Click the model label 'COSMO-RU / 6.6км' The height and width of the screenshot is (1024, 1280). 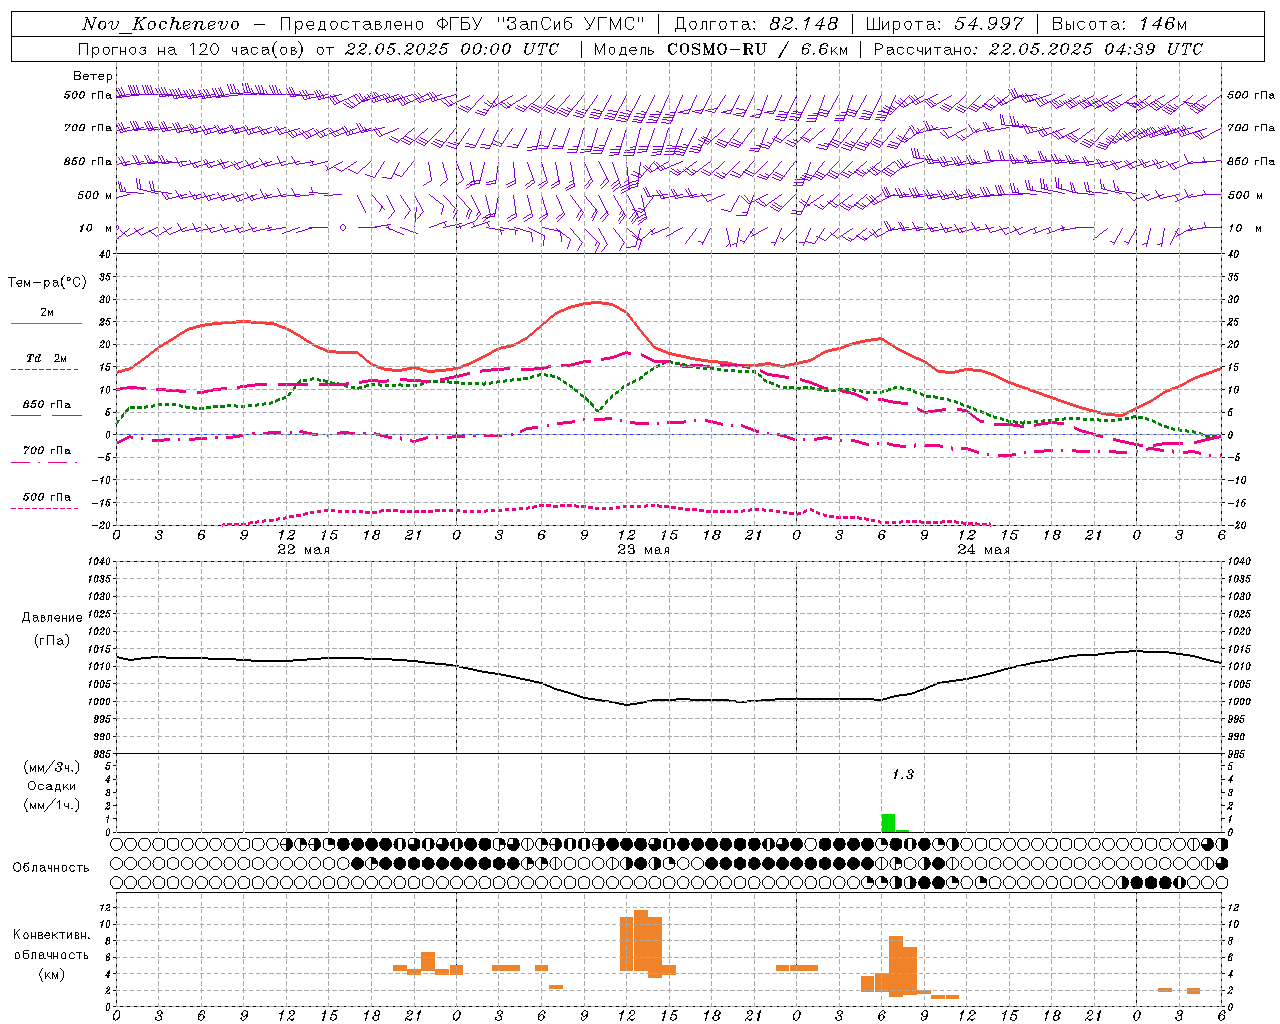760,49
